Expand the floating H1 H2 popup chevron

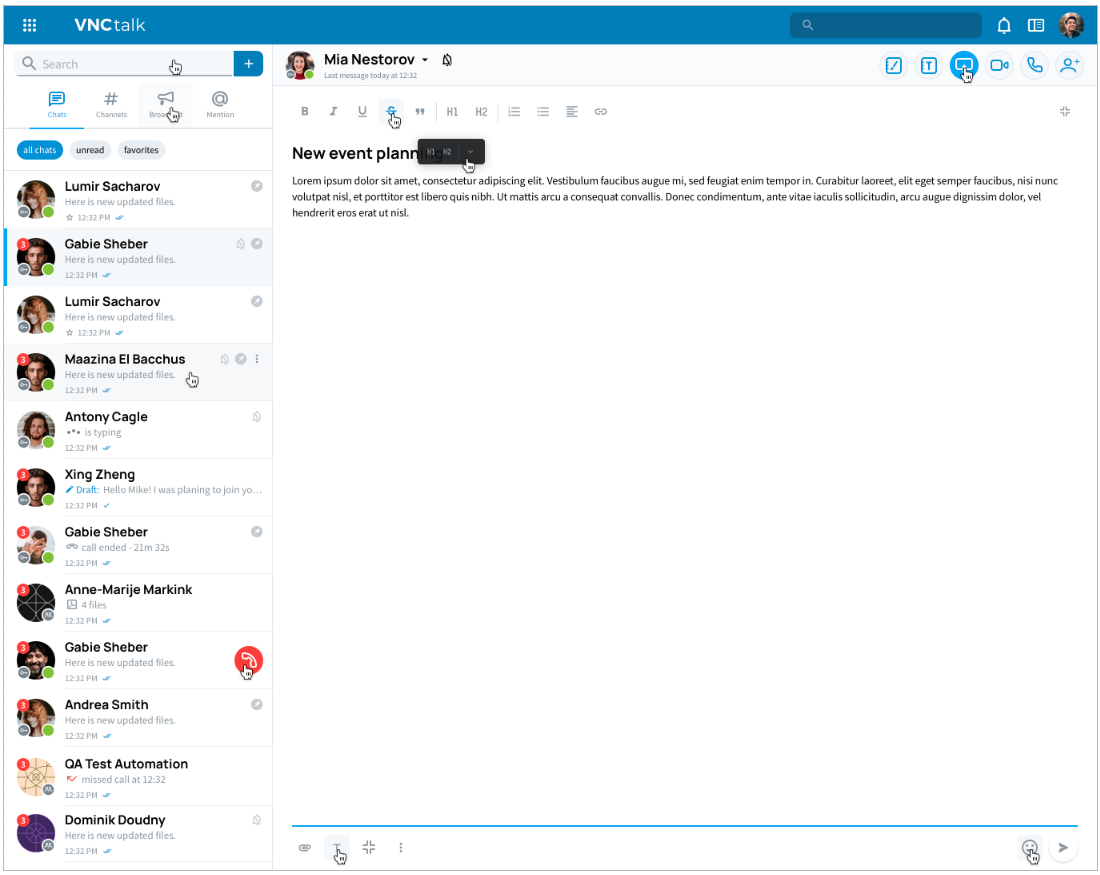pyautogui.click(x=470, y=152)
